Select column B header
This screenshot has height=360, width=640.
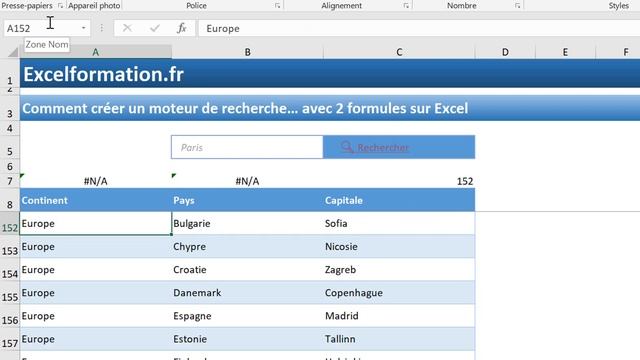click(x=247, y=52)
